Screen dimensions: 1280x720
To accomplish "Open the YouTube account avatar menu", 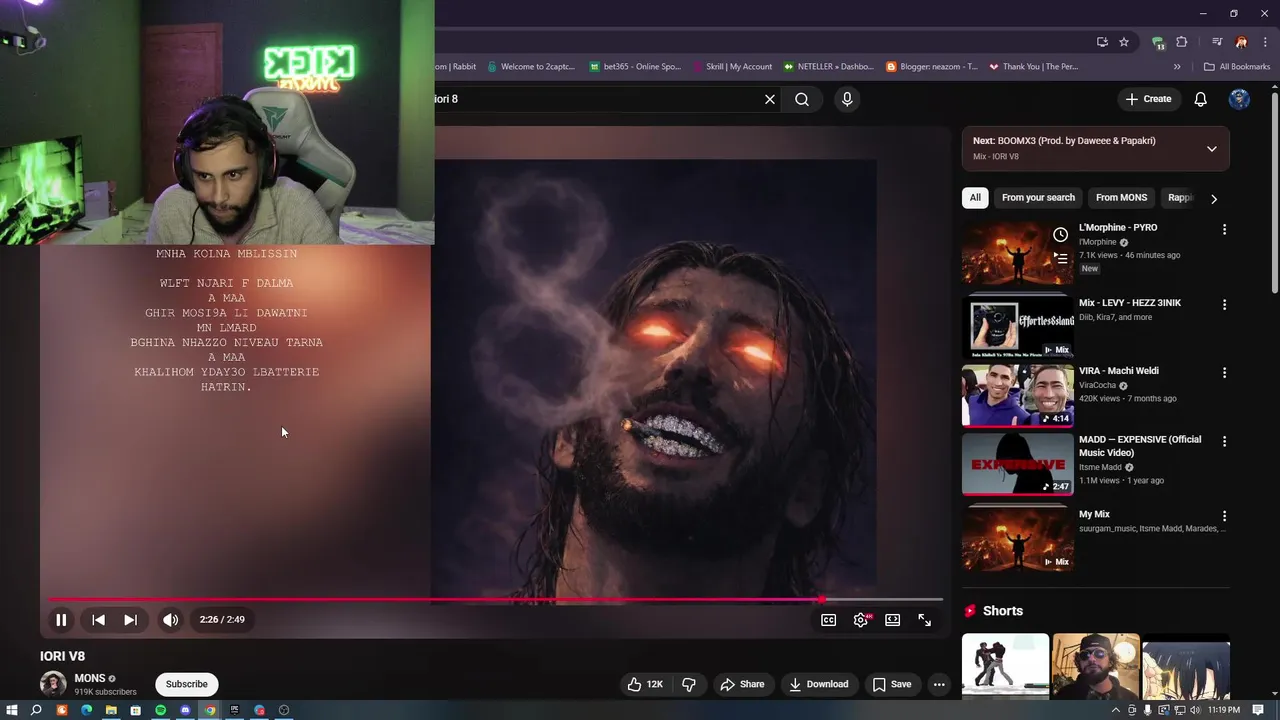I will click(x=1239, y=99).
